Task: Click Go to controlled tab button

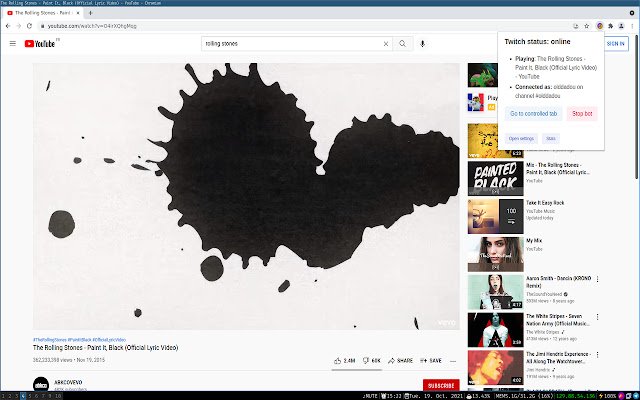Action: [x=533, y=113]
